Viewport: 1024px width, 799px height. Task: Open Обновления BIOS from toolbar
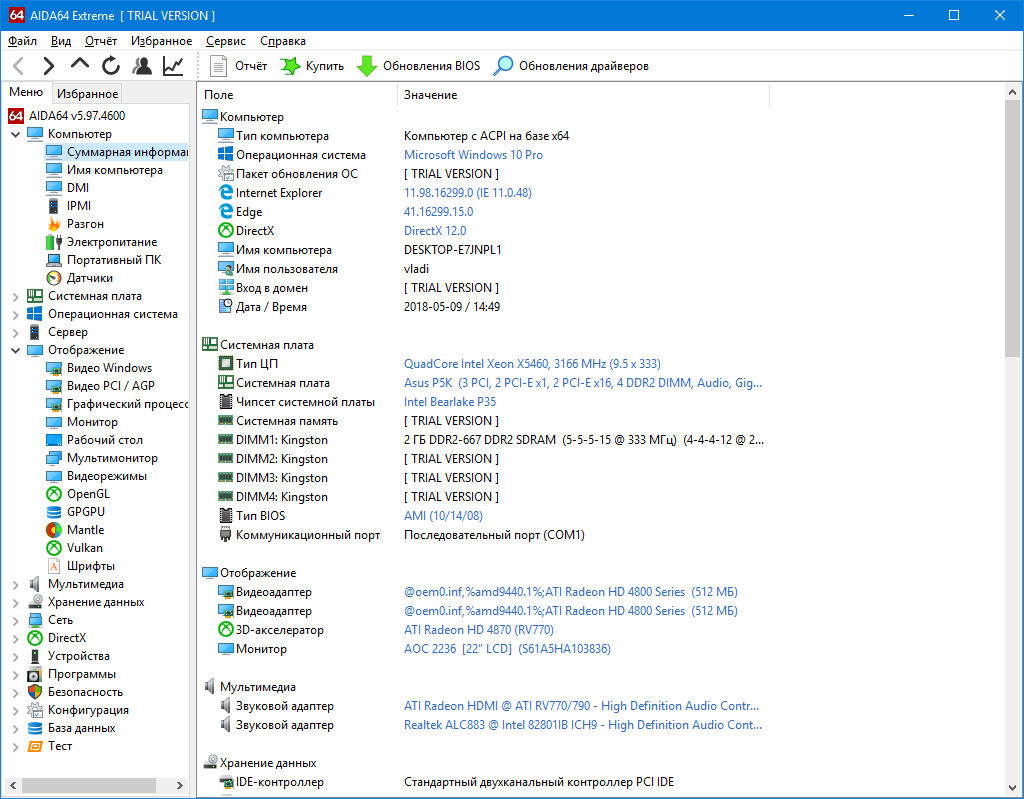419,66
